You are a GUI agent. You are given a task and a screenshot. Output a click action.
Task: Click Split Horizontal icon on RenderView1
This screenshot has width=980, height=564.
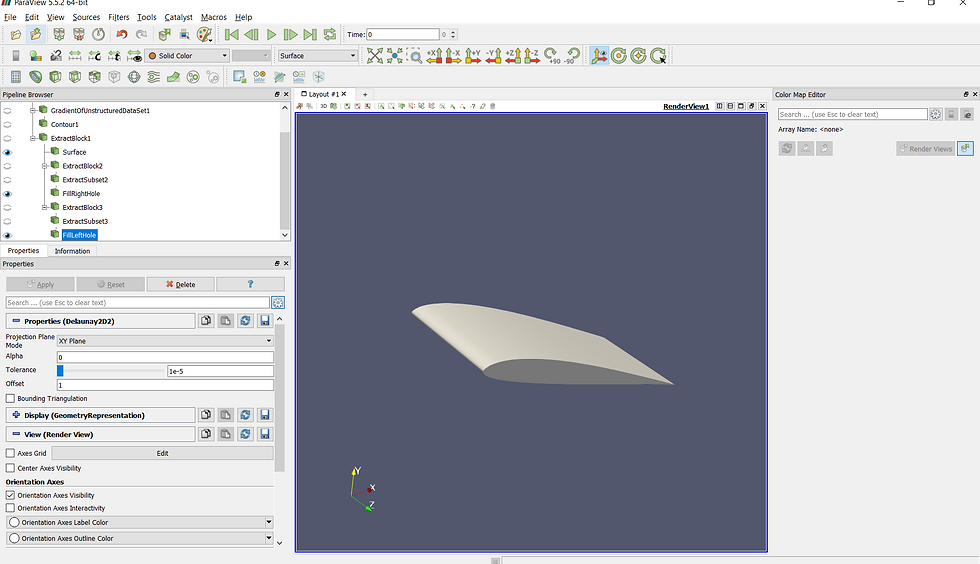pyautogui.click(x=719, y=106)
